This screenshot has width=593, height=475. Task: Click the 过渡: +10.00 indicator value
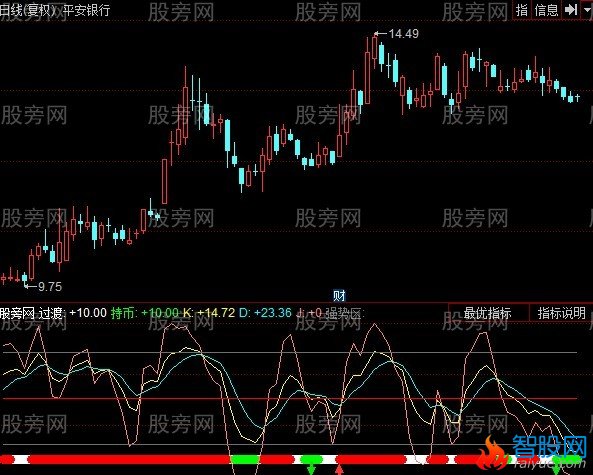(73, 313)
